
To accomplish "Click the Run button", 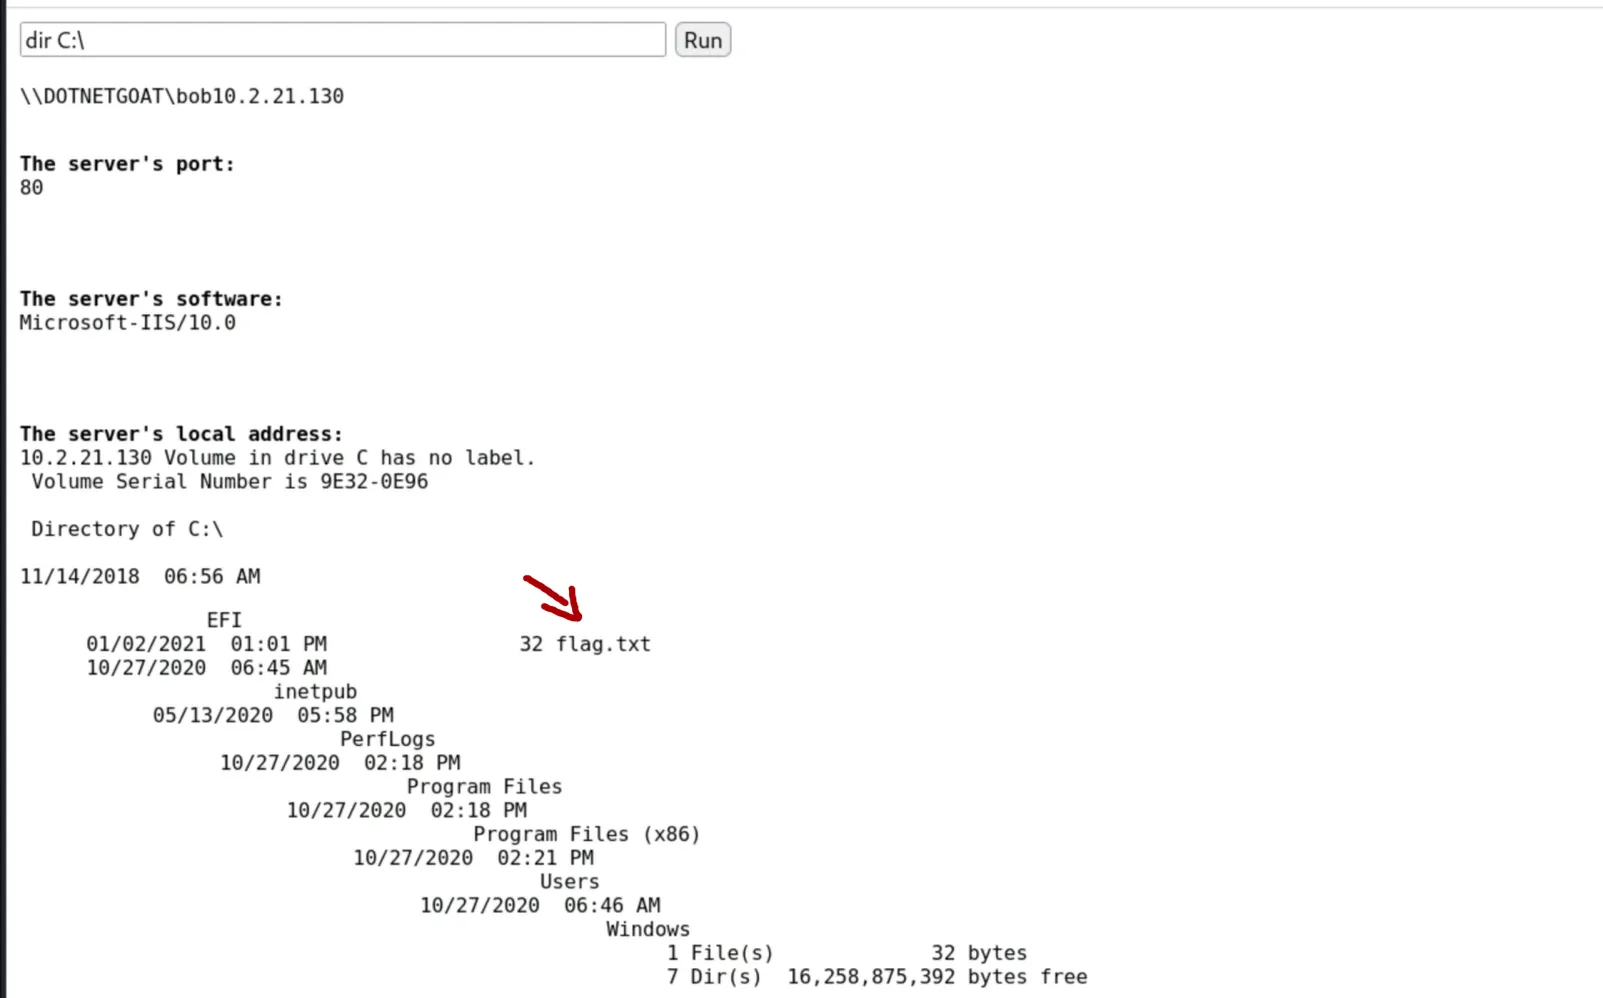I will coord(703,40).
